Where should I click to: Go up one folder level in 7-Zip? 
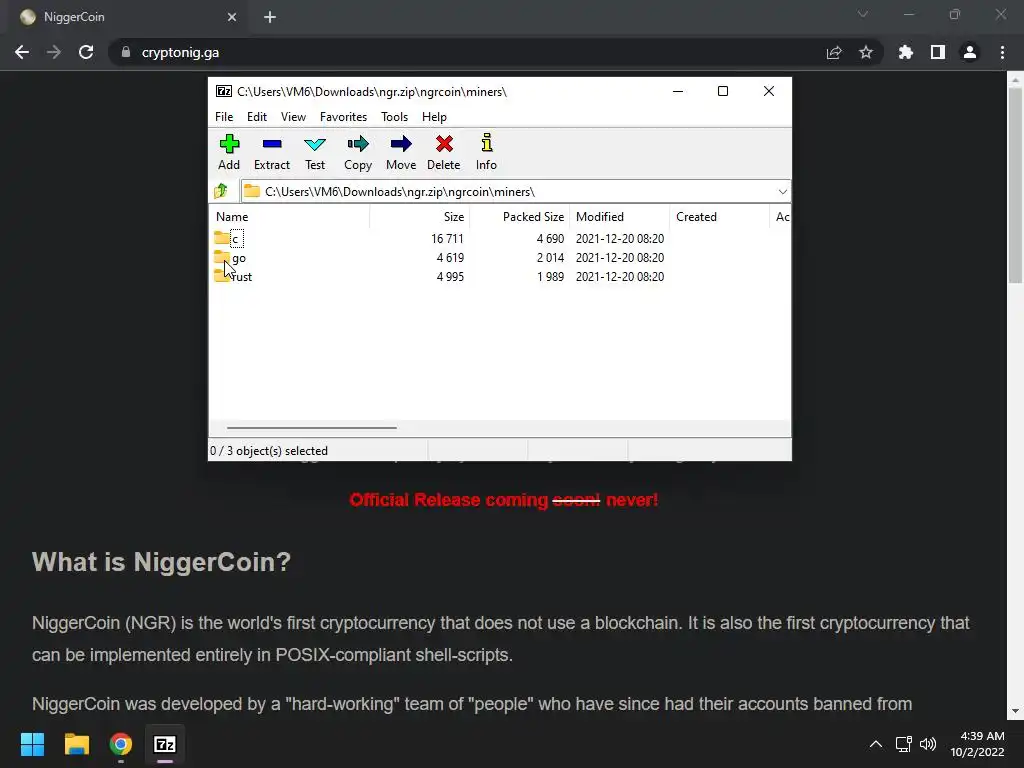click(x=221, y=191)
